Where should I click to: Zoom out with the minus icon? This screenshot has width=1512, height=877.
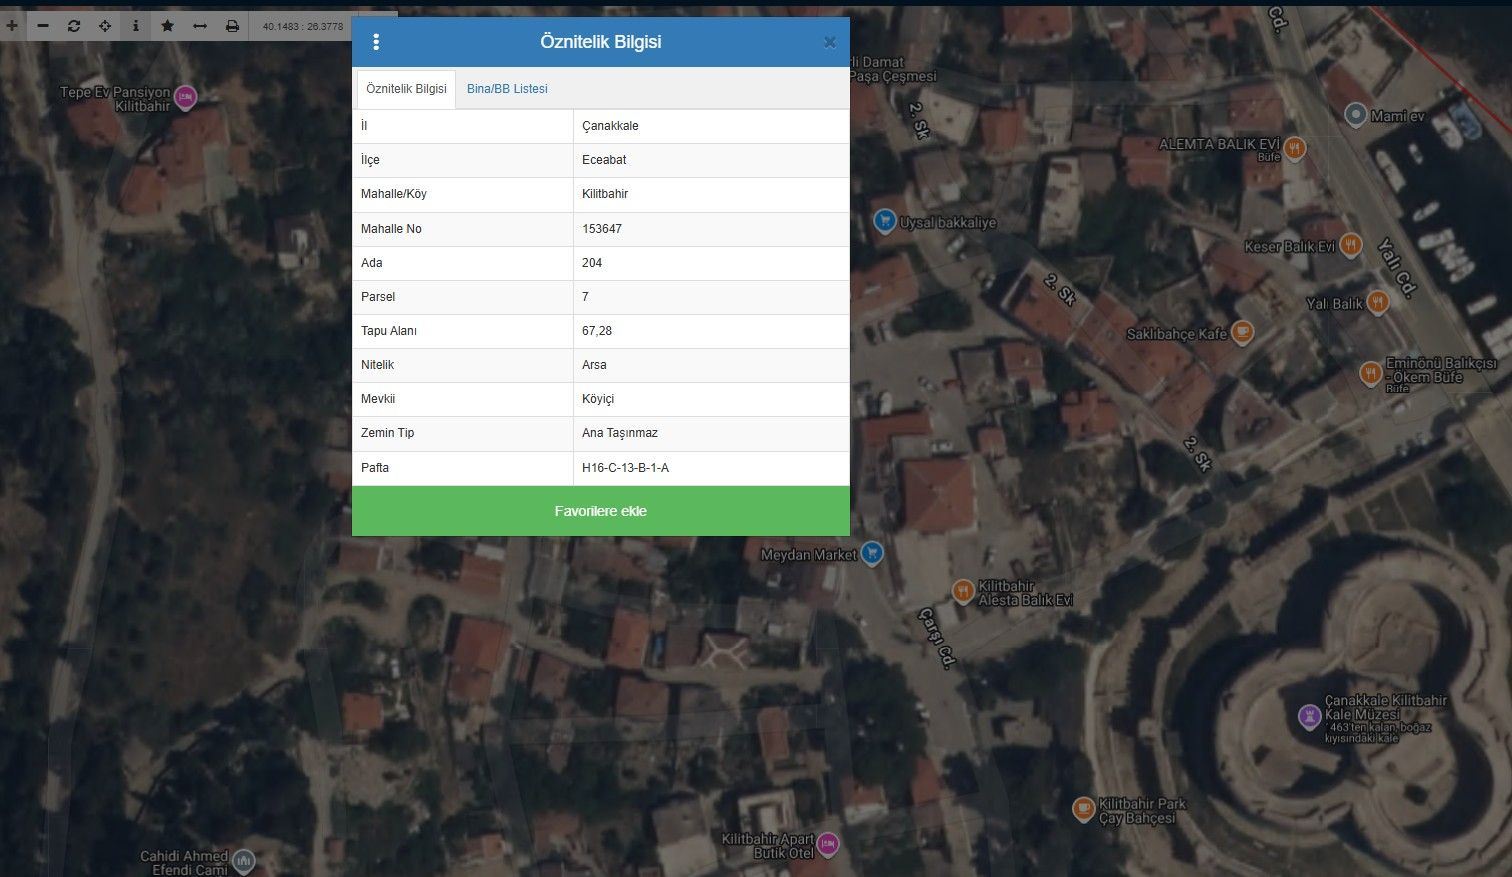pyautogui.click(x=43, y=26)
